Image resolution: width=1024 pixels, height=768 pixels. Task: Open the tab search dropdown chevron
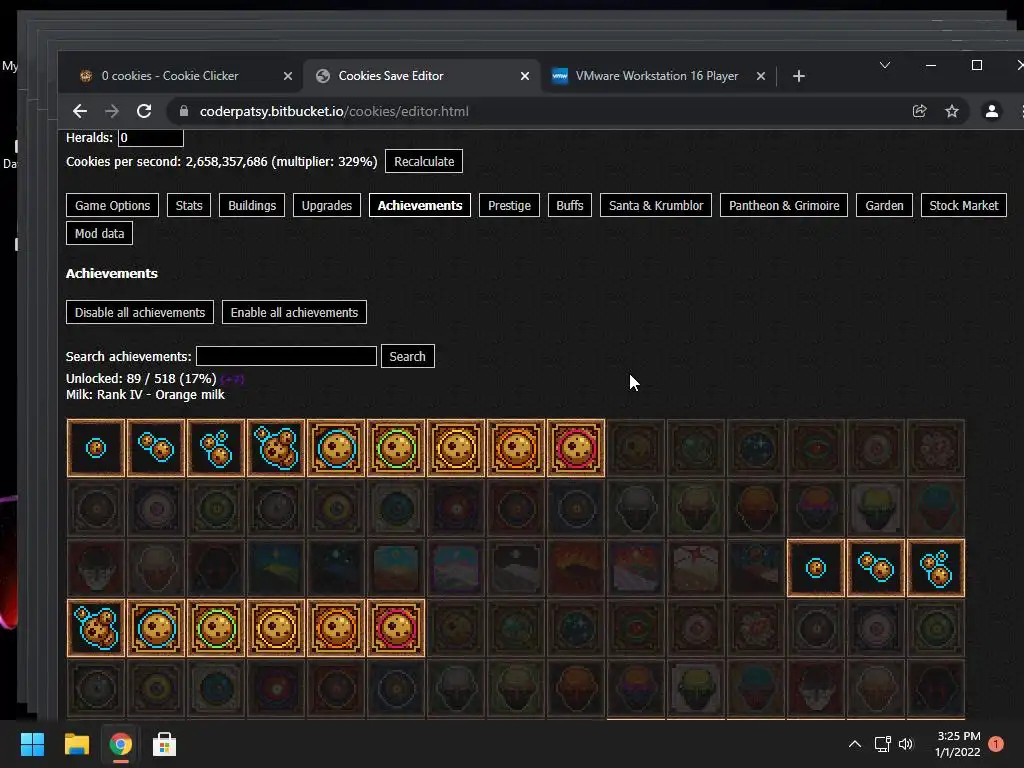click(885, 65)
